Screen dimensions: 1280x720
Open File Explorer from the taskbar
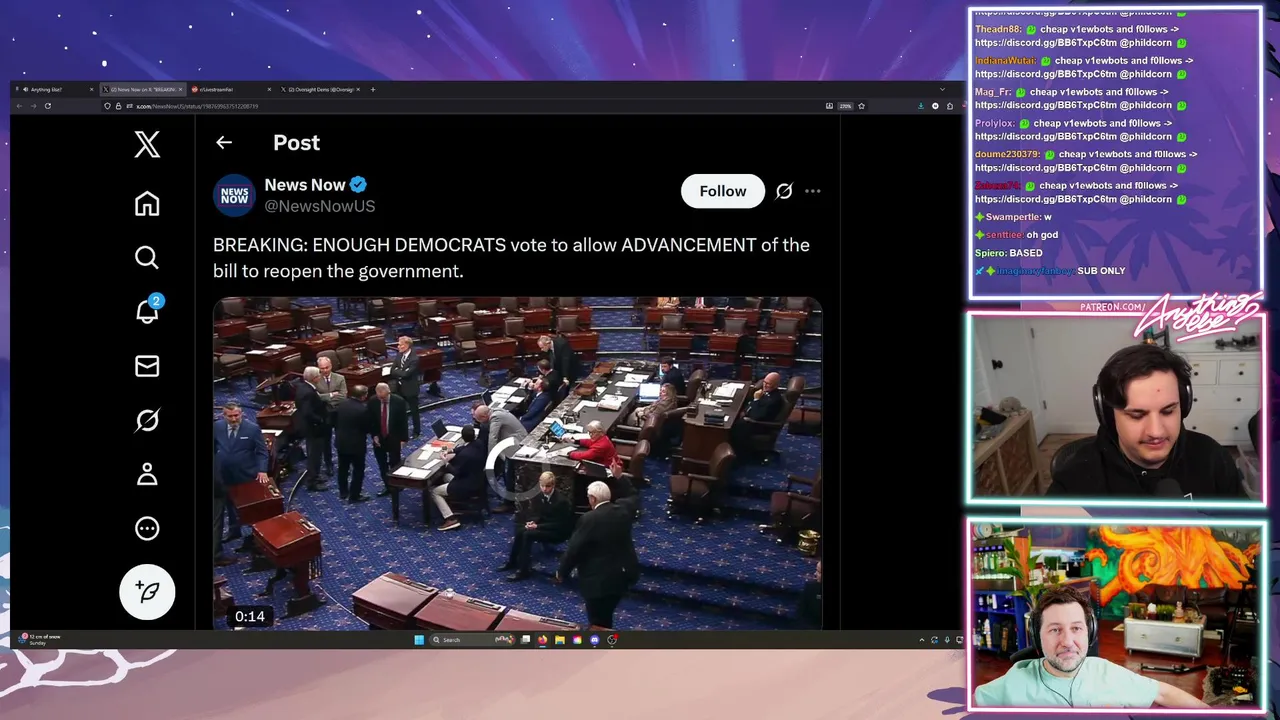(x=560, y=640)
